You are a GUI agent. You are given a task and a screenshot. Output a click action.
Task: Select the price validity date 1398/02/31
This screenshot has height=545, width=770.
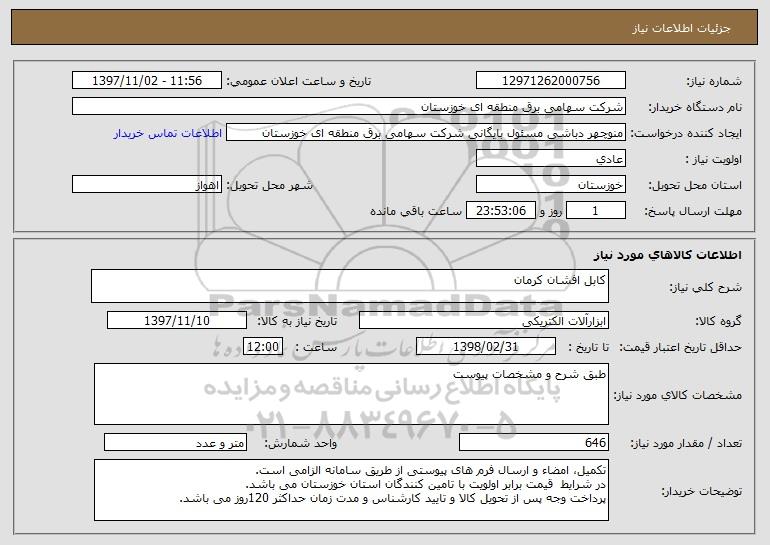pyautogui.click(x=486, y=347)
